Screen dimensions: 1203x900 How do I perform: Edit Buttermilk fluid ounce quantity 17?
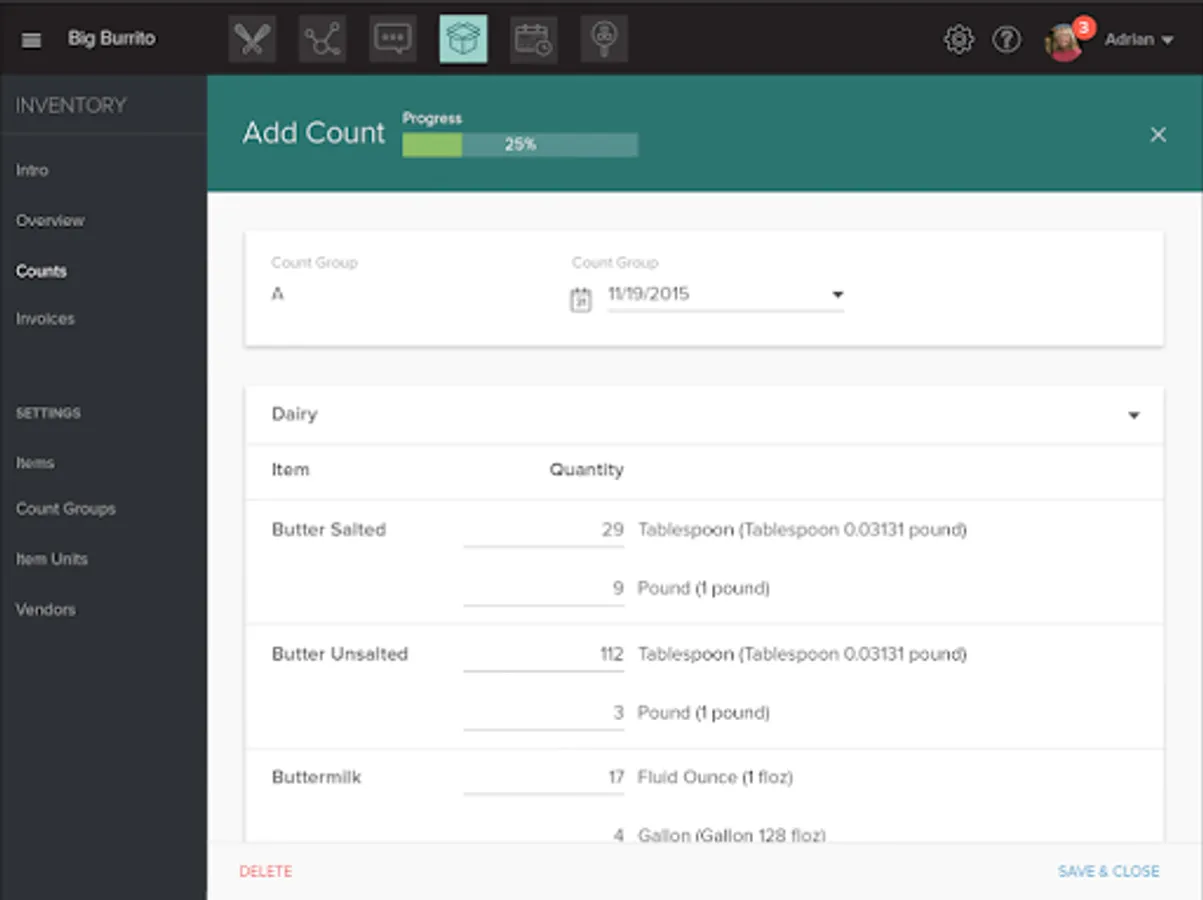point(544,777)
